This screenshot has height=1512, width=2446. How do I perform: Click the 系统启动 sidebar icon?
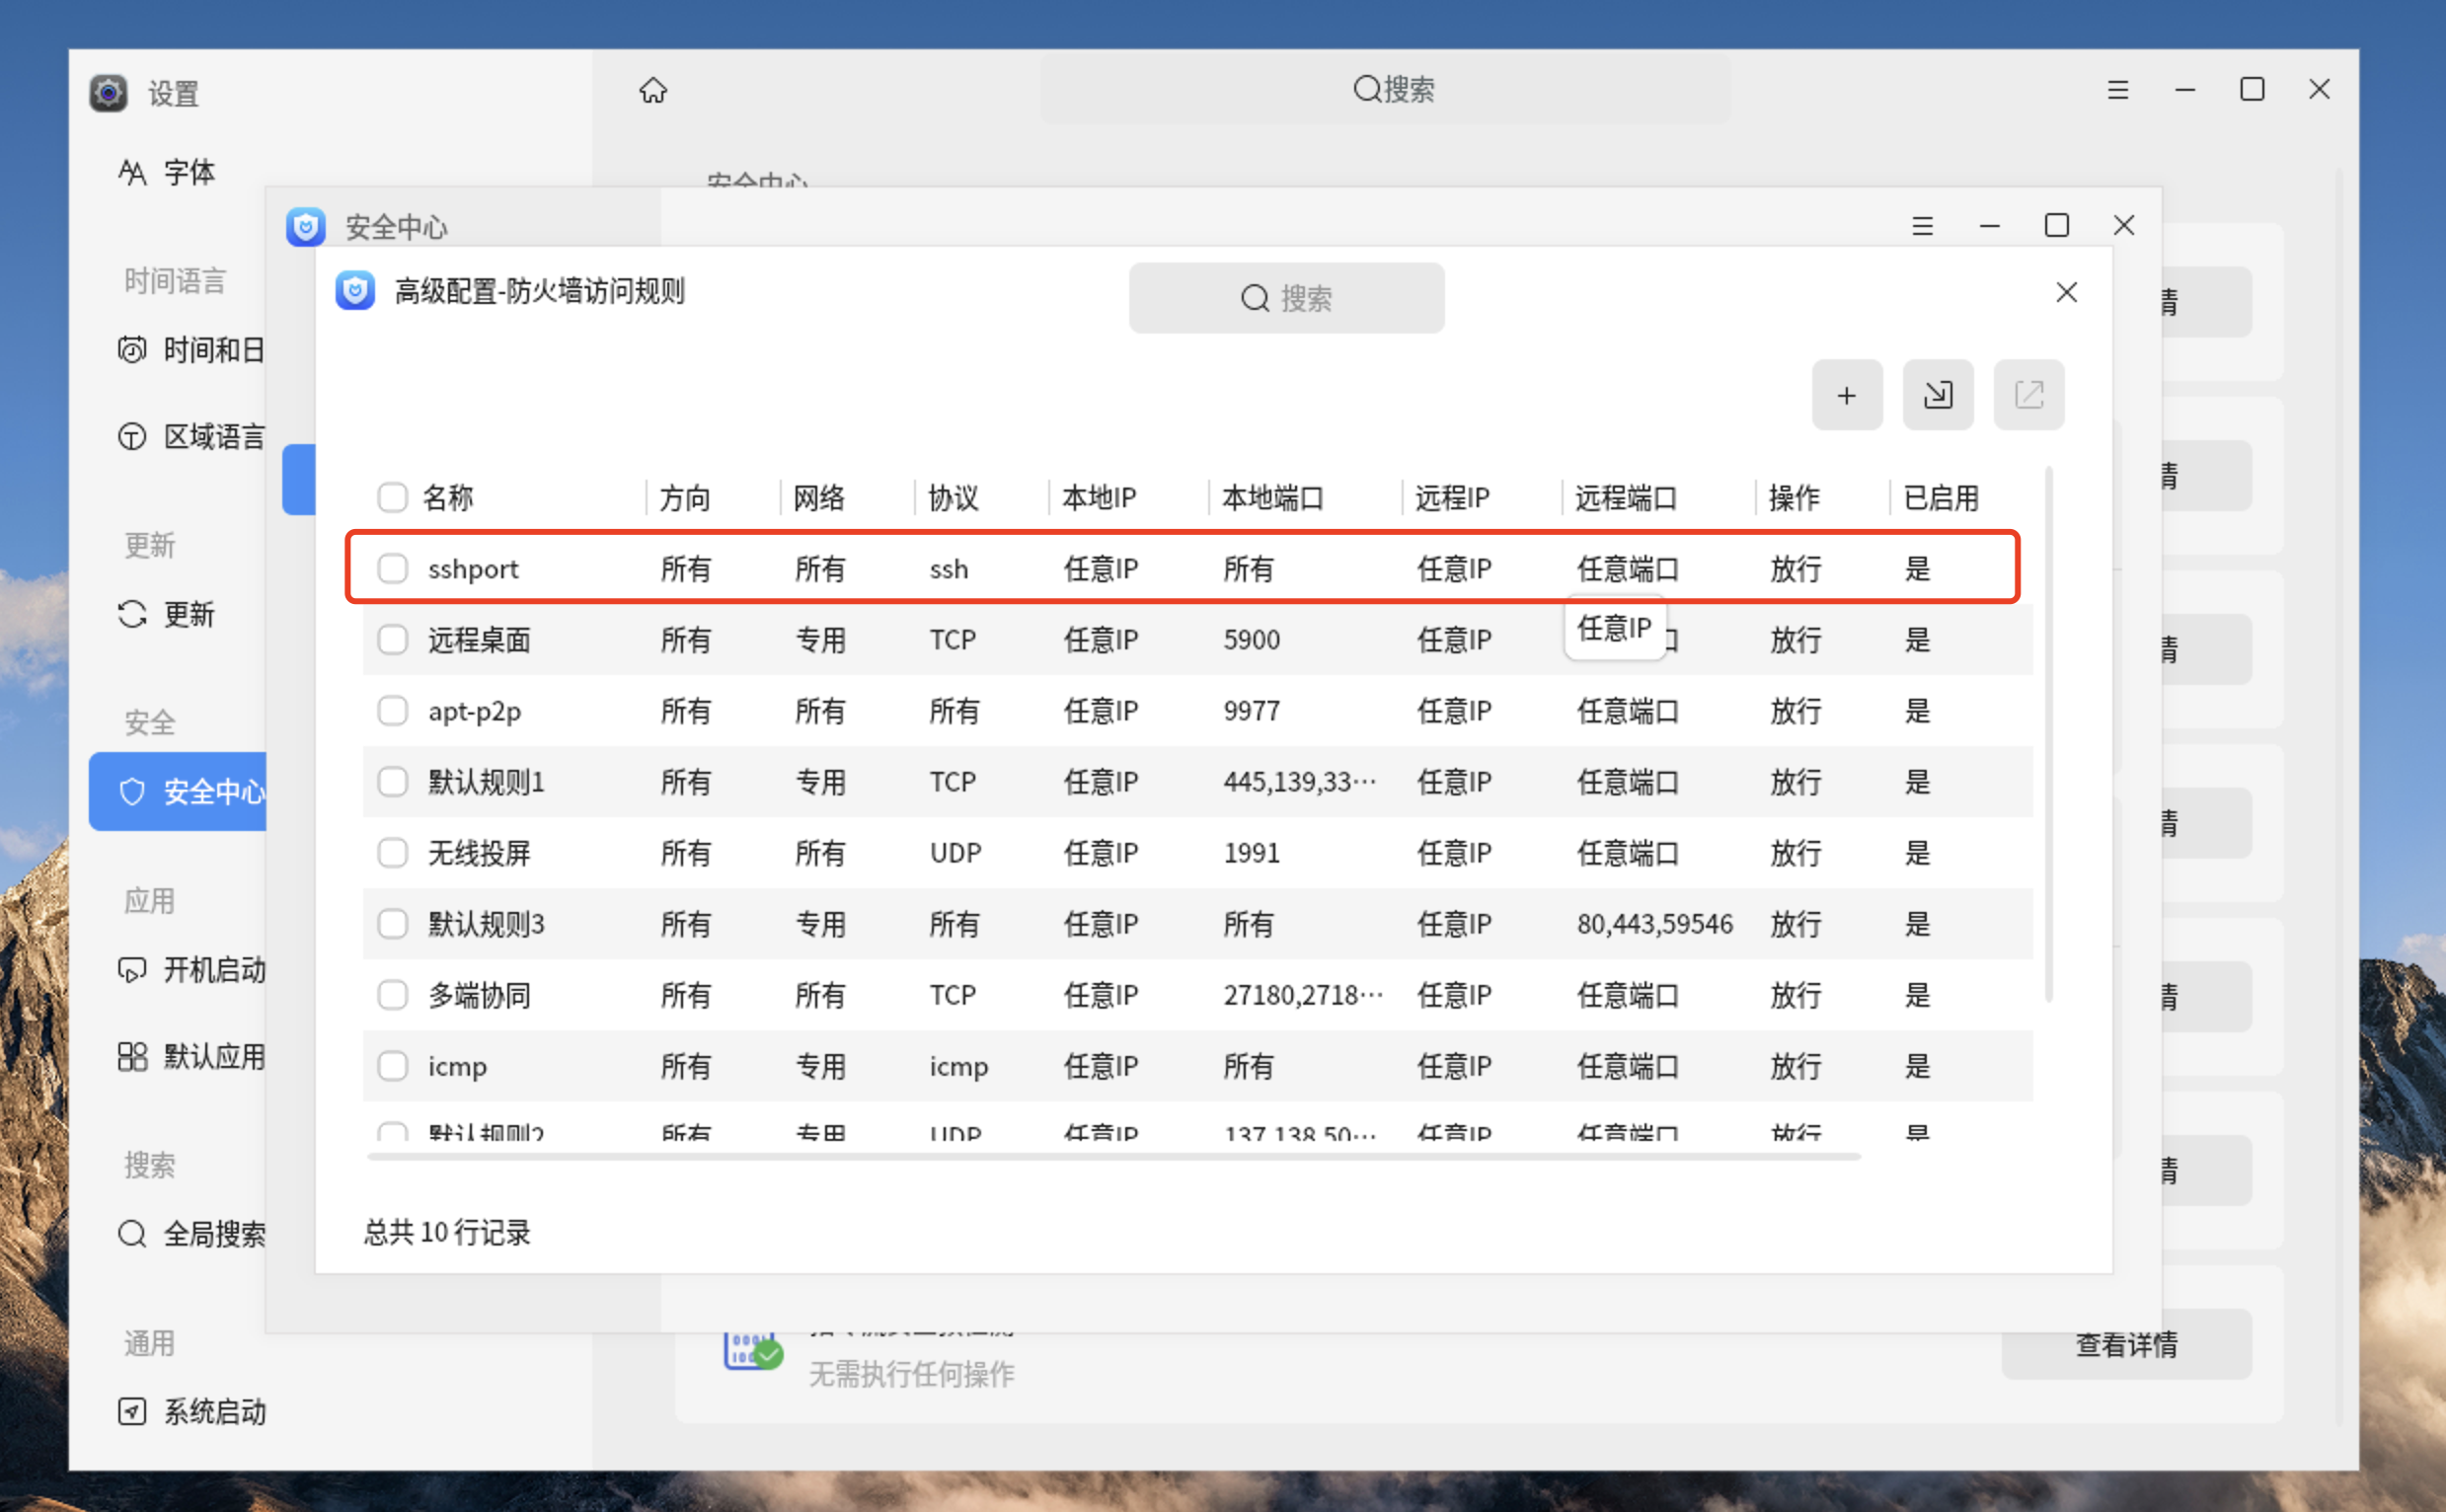(133, 1412)
